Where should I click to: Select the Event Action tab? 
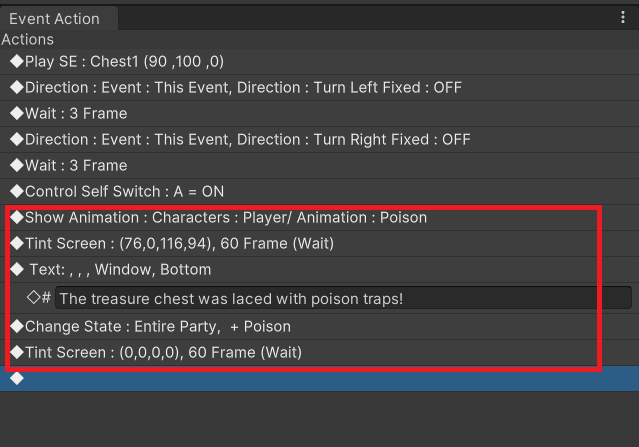[x=55, y=19]
